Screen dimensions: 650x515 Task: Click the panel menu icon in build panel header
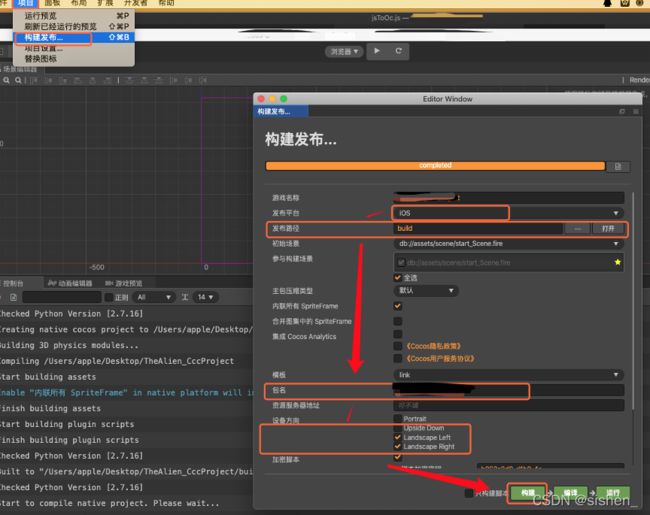point(635,112)
